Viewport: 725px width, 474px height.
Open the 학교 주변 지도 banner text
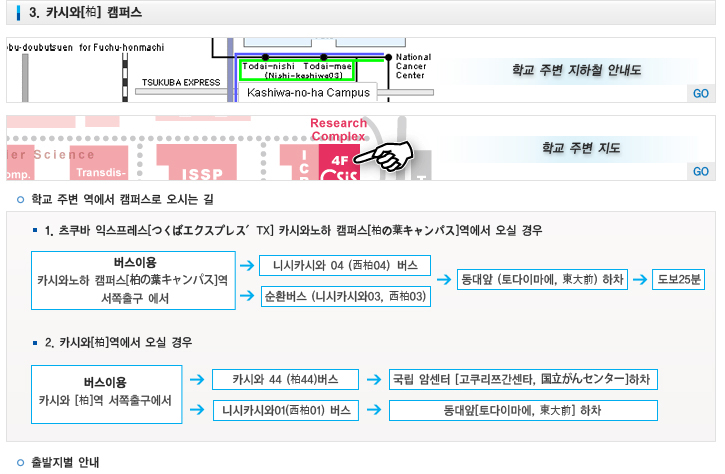(x=580, y=147)
